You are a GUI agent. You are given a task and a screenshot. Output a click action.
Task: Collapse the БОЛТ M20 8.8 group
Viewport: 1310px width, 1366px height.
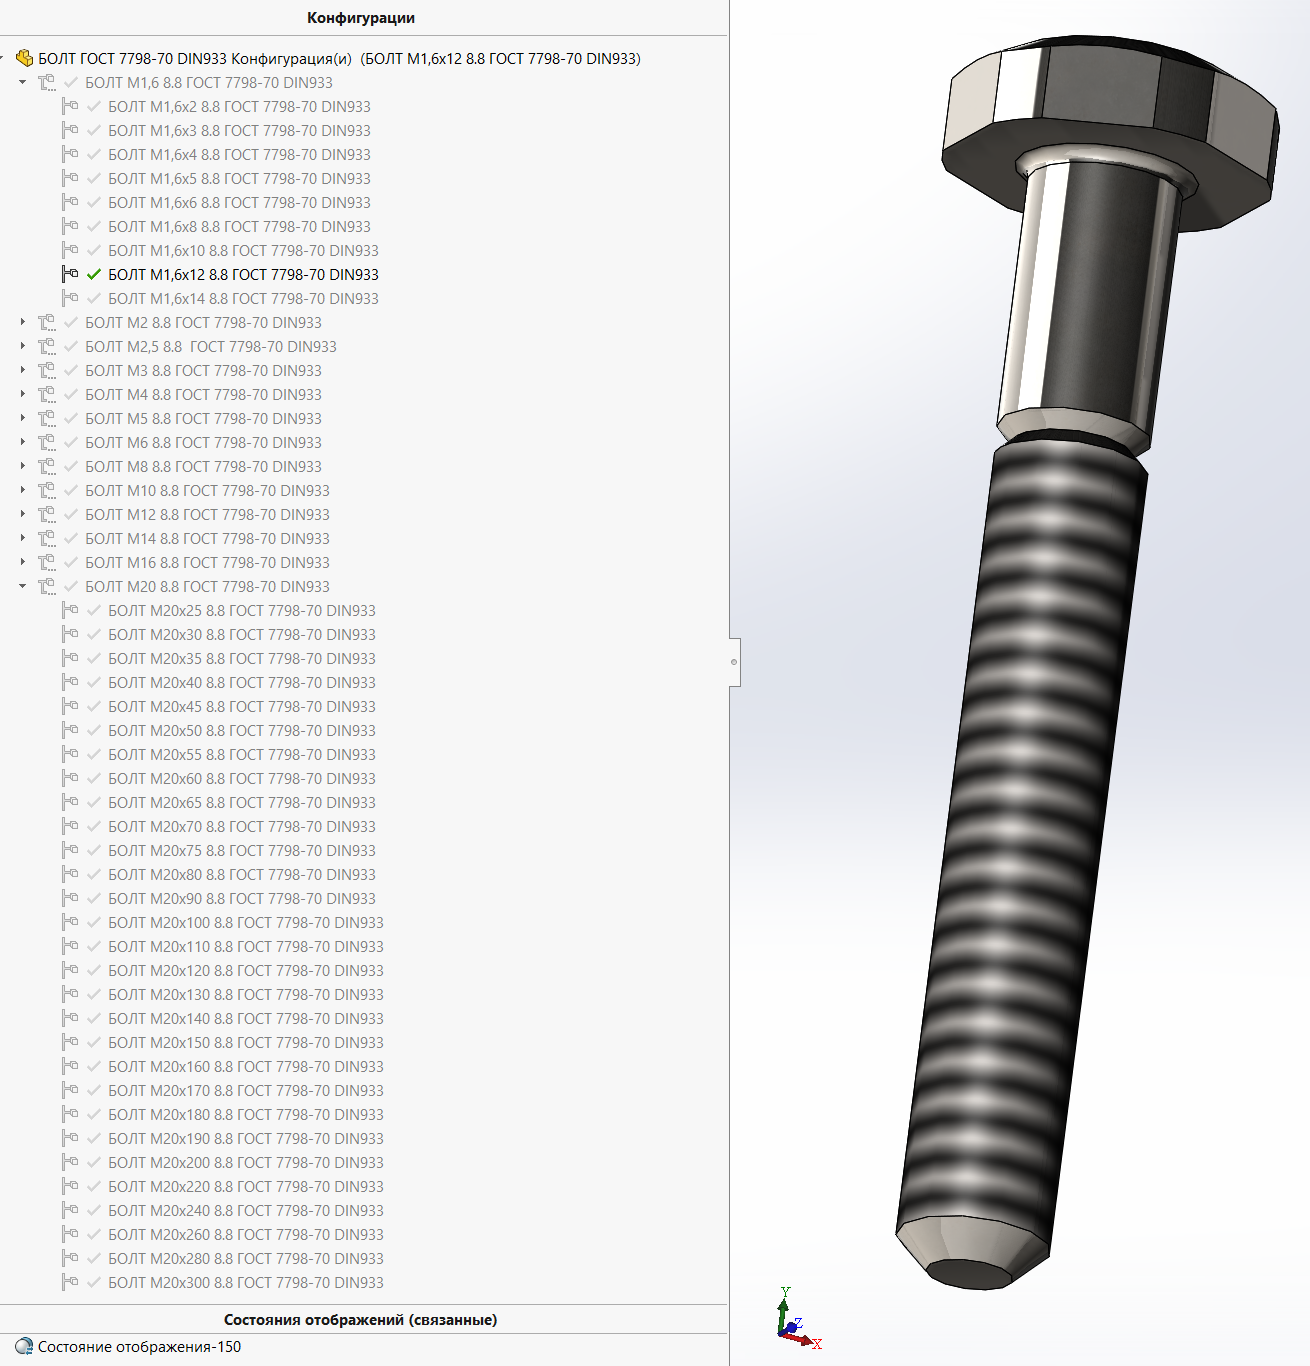coord(22,586)
